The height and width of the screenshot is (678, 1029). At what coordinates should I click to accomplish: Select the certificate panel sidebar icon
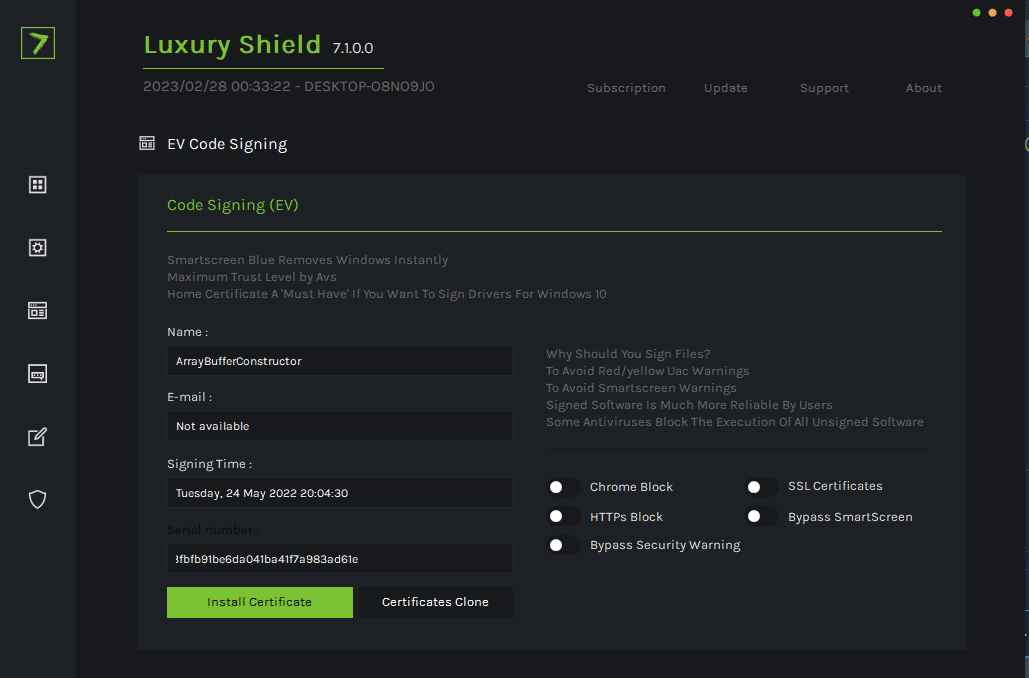pos(37,310)
